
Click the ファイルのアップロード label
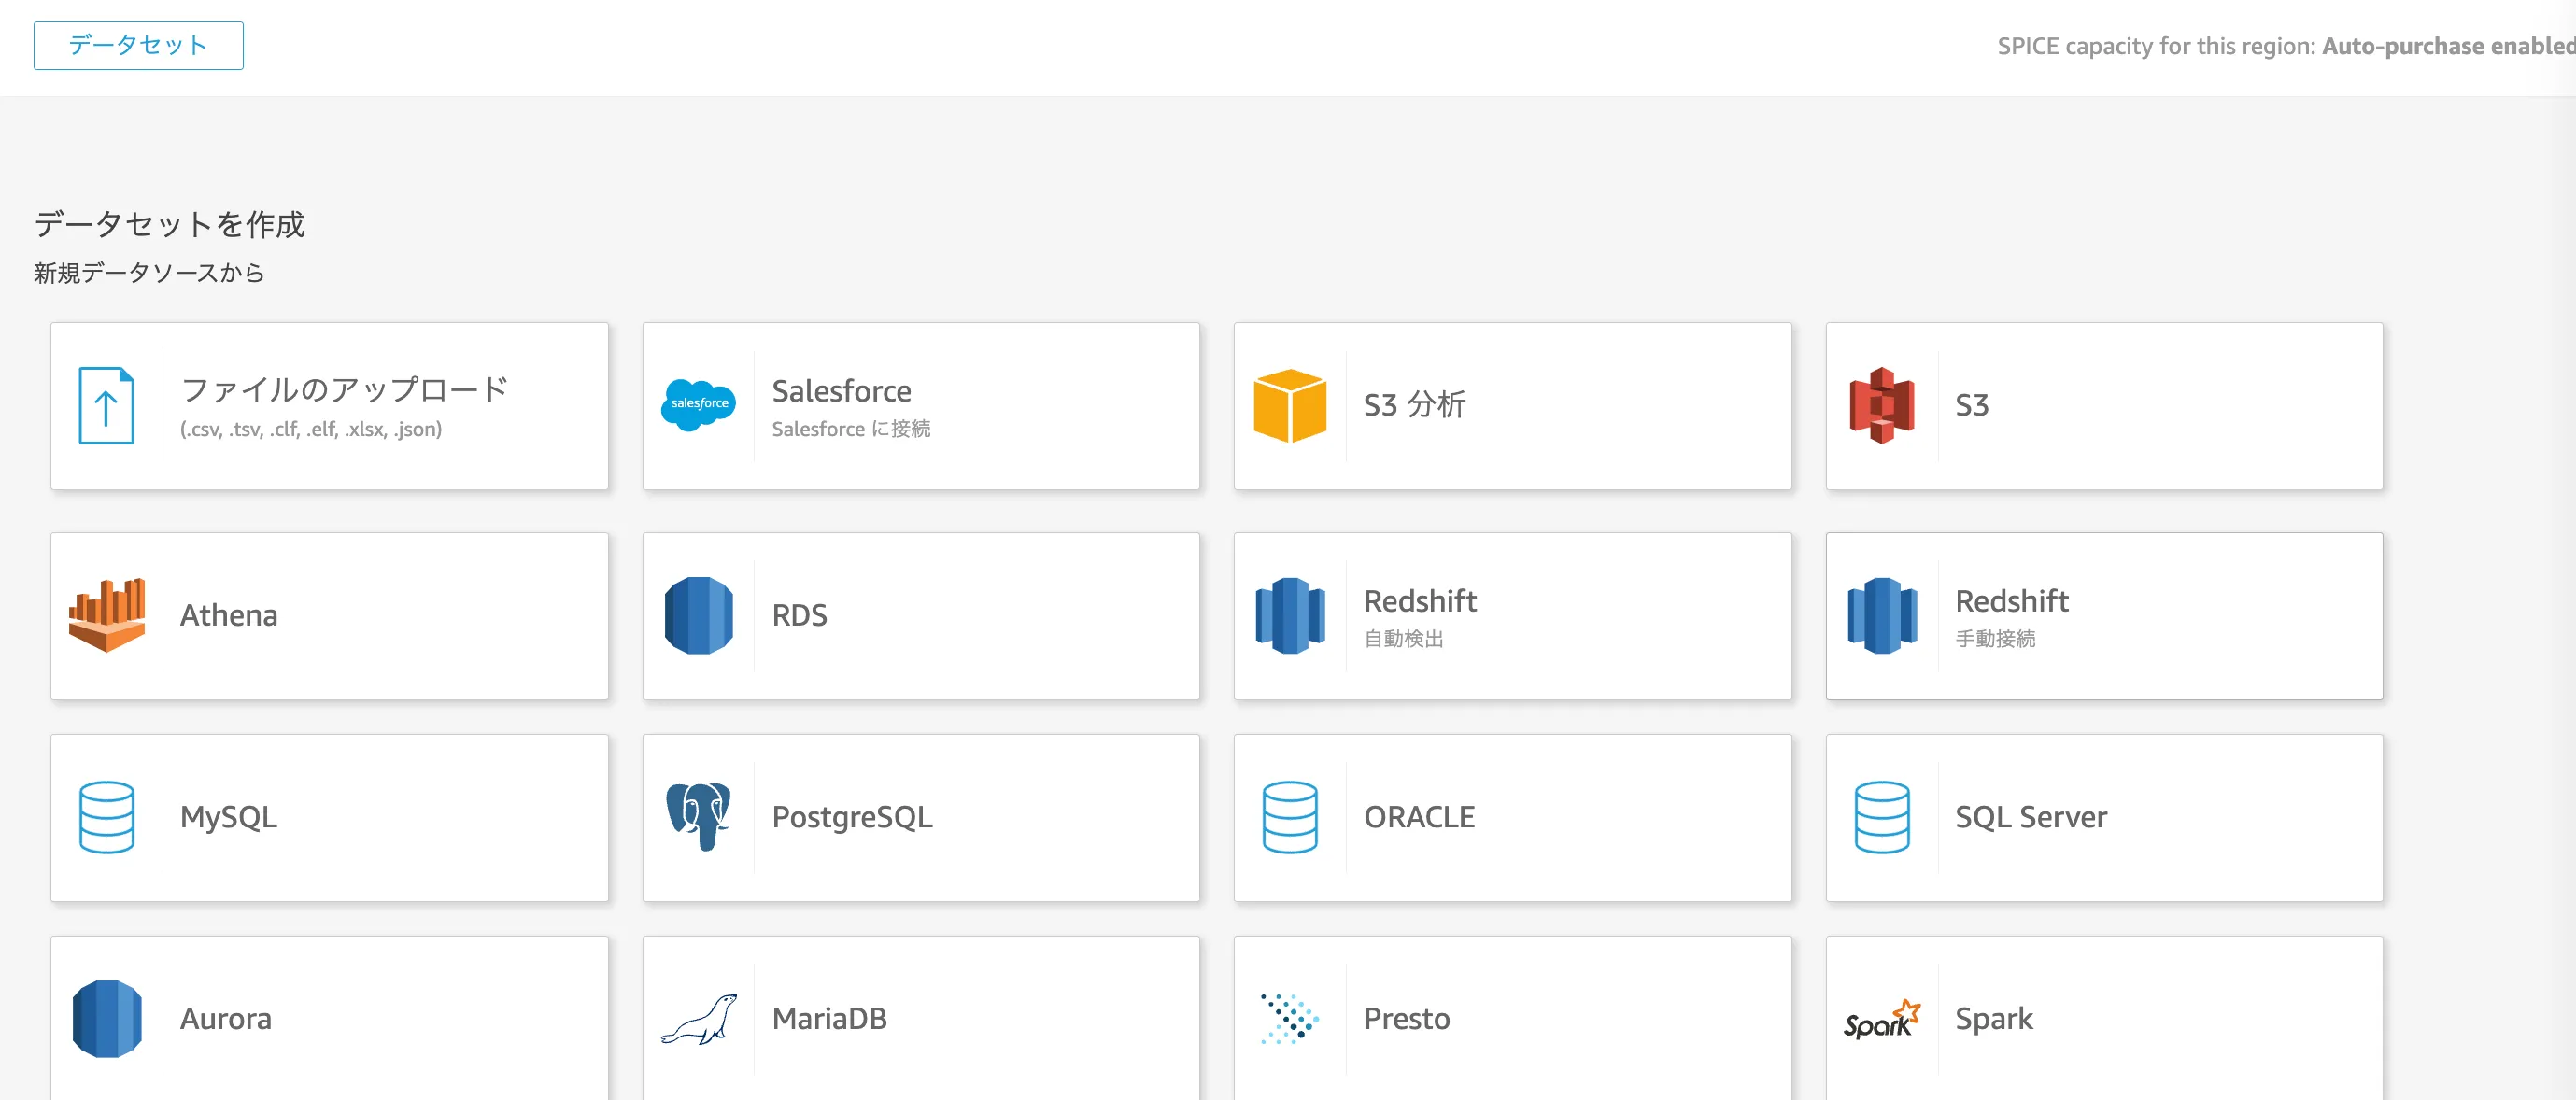click(x=344, y=390)
